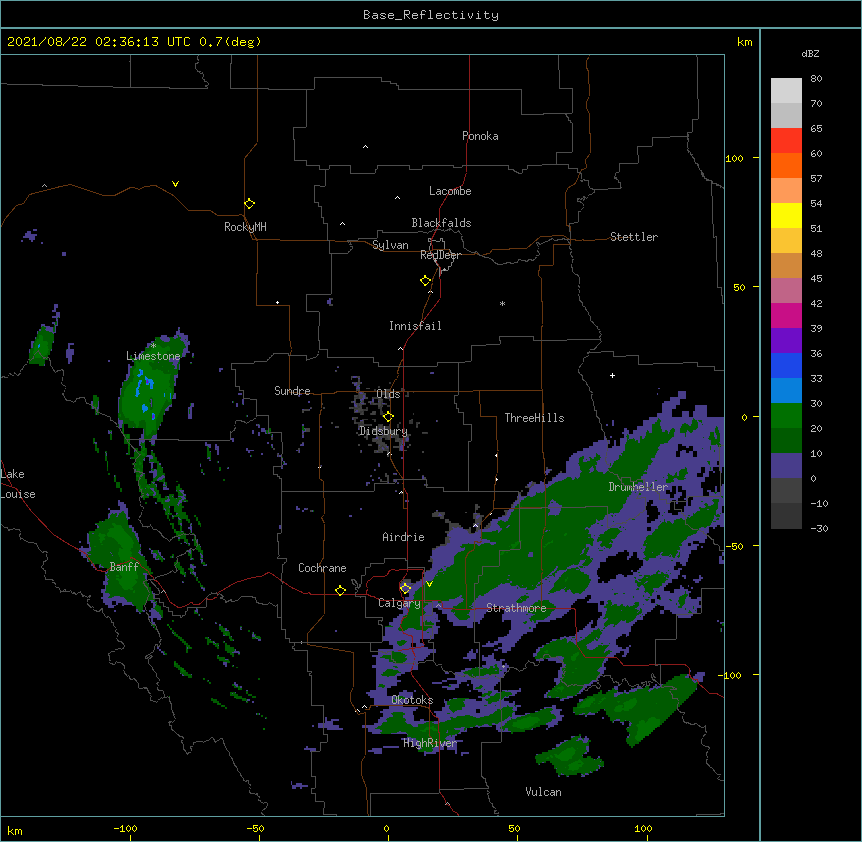Image resolution: width=862 pixels, height=842 pixels.
Task: Click the yellow 54 dBZ legend swatch
Action: click(786, 215)
